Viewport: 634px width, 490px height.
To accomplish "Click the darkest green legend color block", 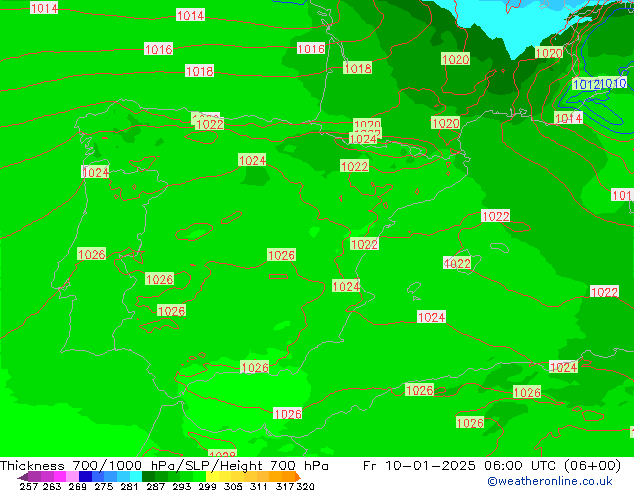I will pos(148,476).
